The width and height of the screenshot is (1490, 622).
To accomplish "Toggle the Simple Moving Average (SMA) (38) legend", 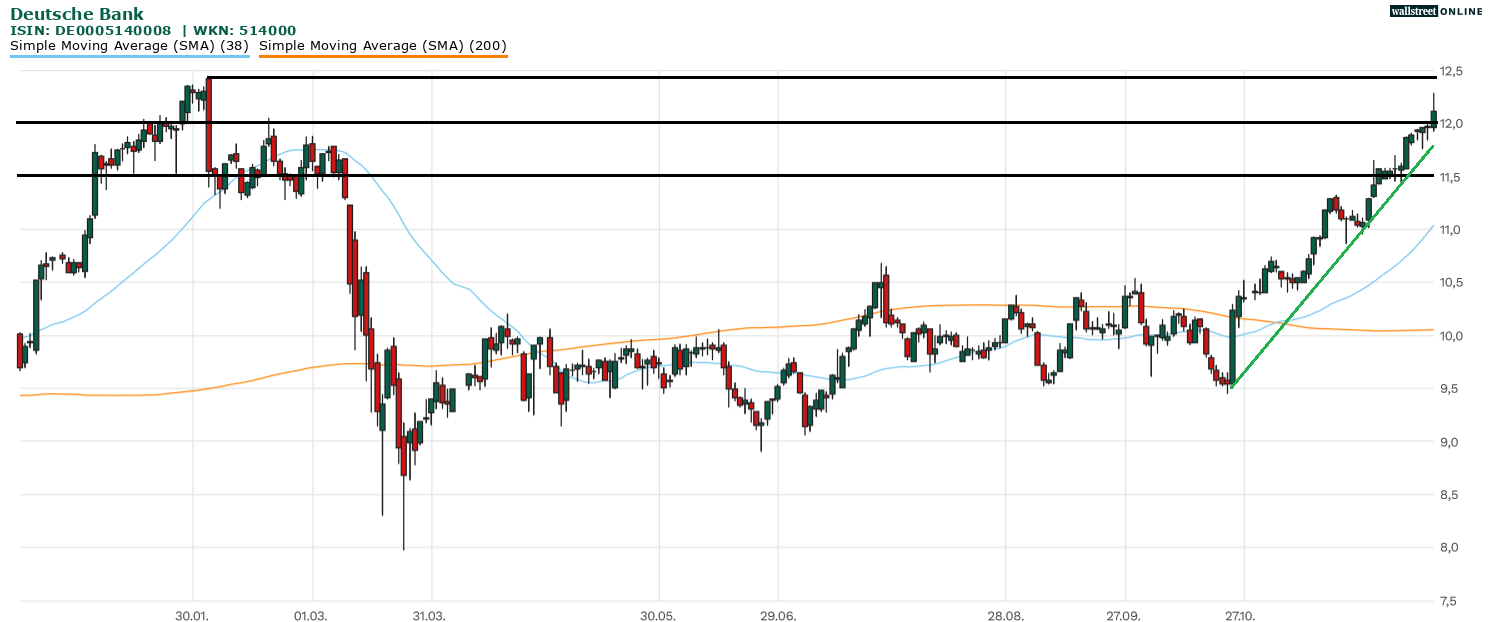I will 129,46.
